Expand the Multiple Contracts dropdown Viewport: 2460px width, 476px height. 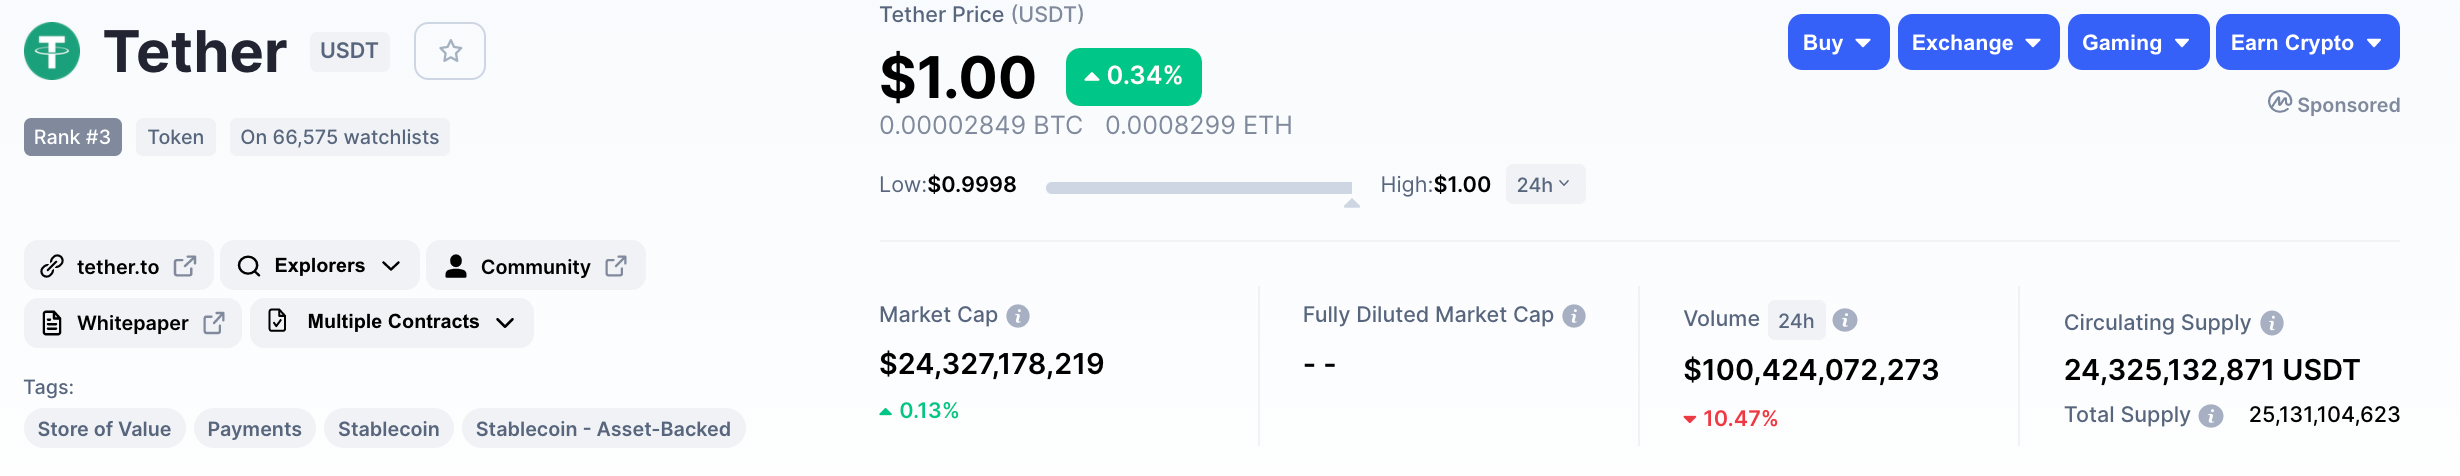[392, 322]
